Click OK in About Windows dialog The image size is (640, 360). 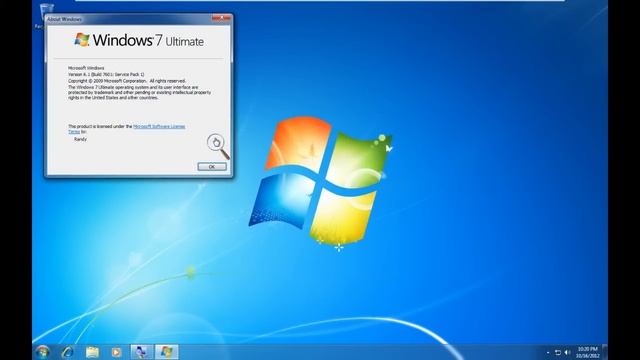click(x=212, y=167)
